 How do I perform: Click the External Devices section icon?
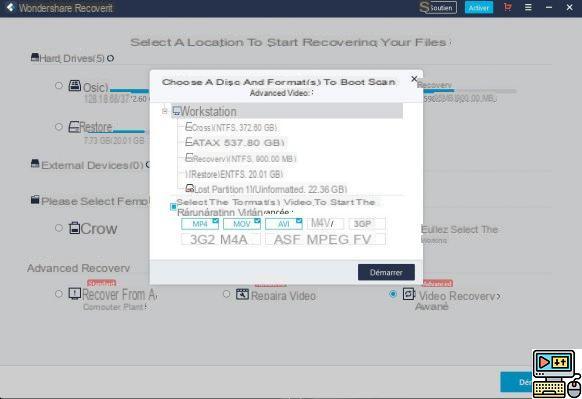click(35, 163)
